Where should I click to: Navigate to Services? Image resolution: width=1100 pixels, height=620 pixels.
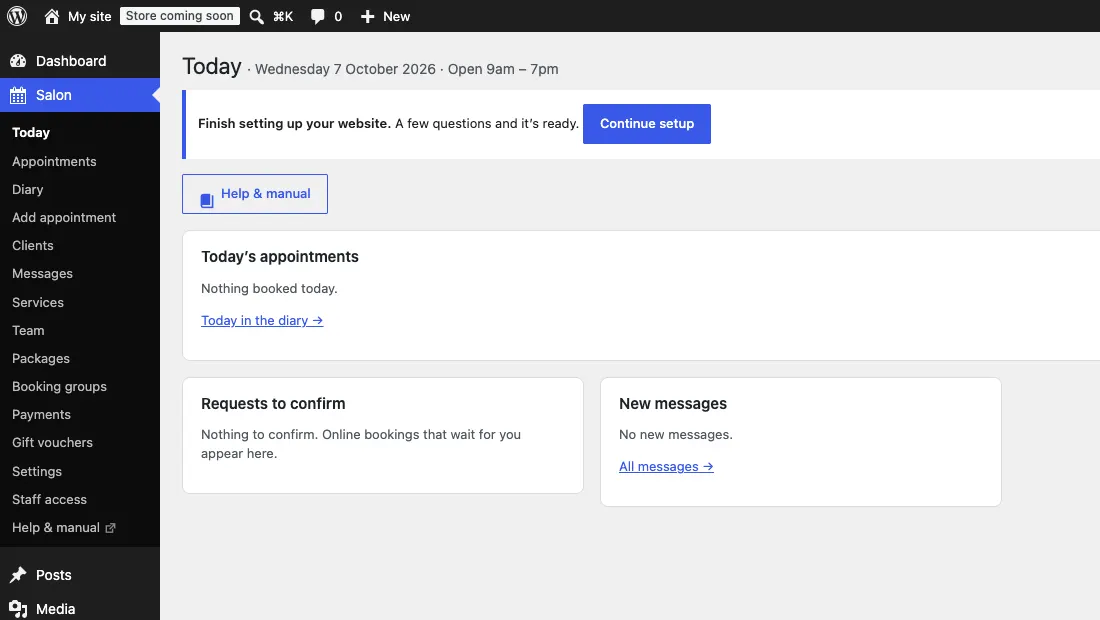pyautogui.click(x=38, y=302)
